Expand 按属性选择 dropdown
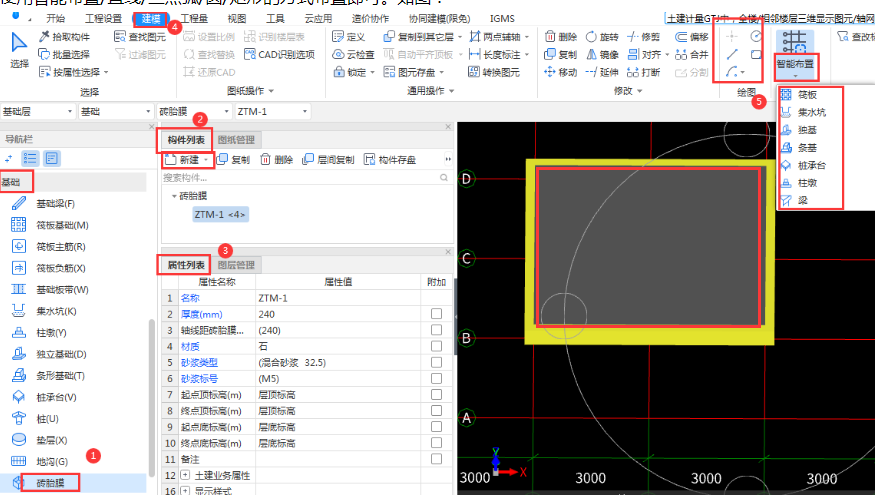This screenshot has width=881, height=497. click(x=106, y=72)
